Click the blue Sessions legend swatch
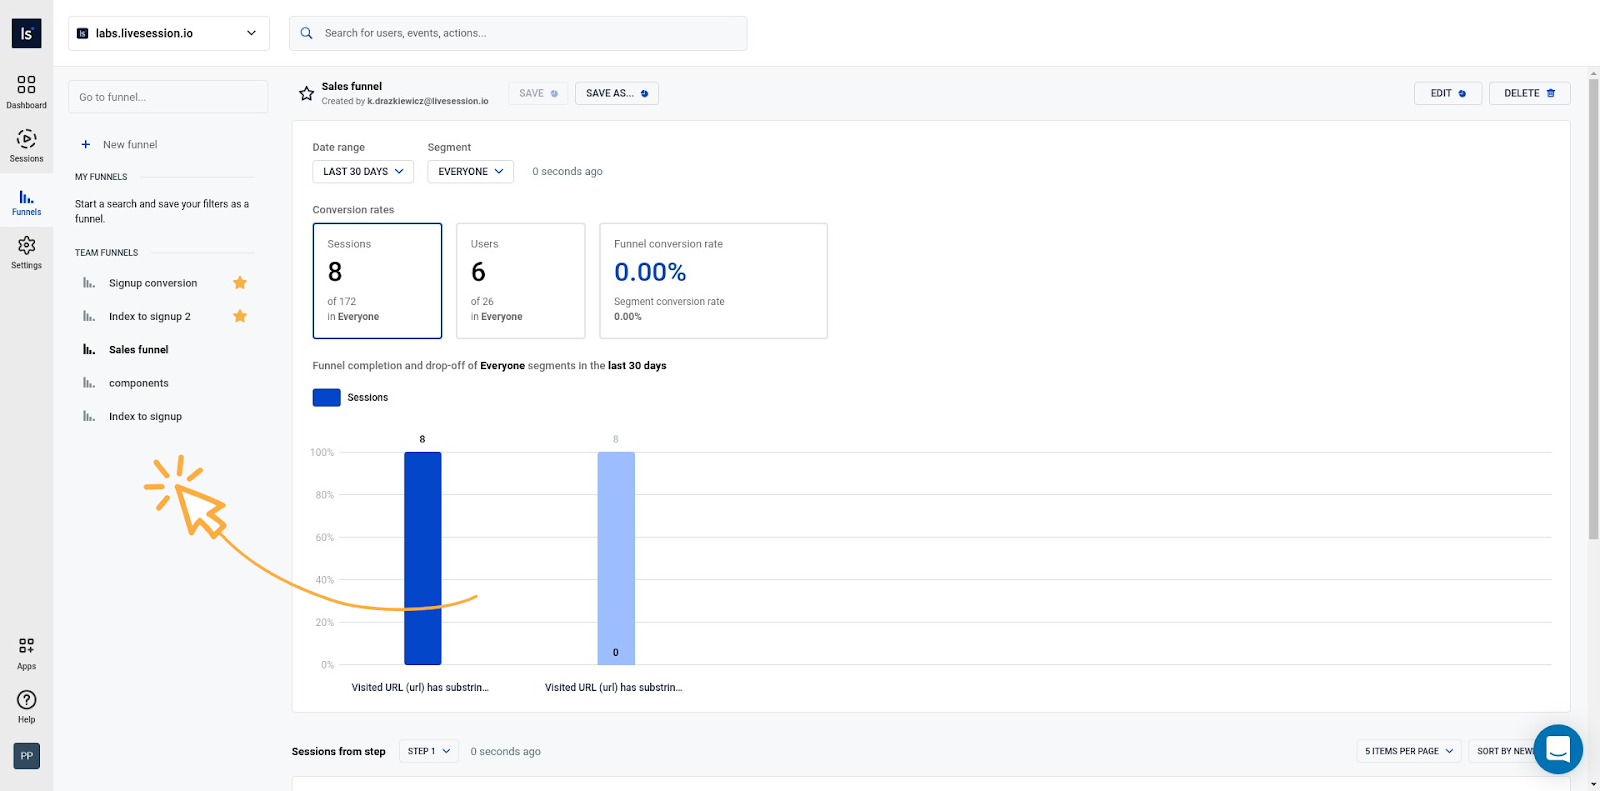Viewport: 1600px width, 791px height. (x=327, y=397)
